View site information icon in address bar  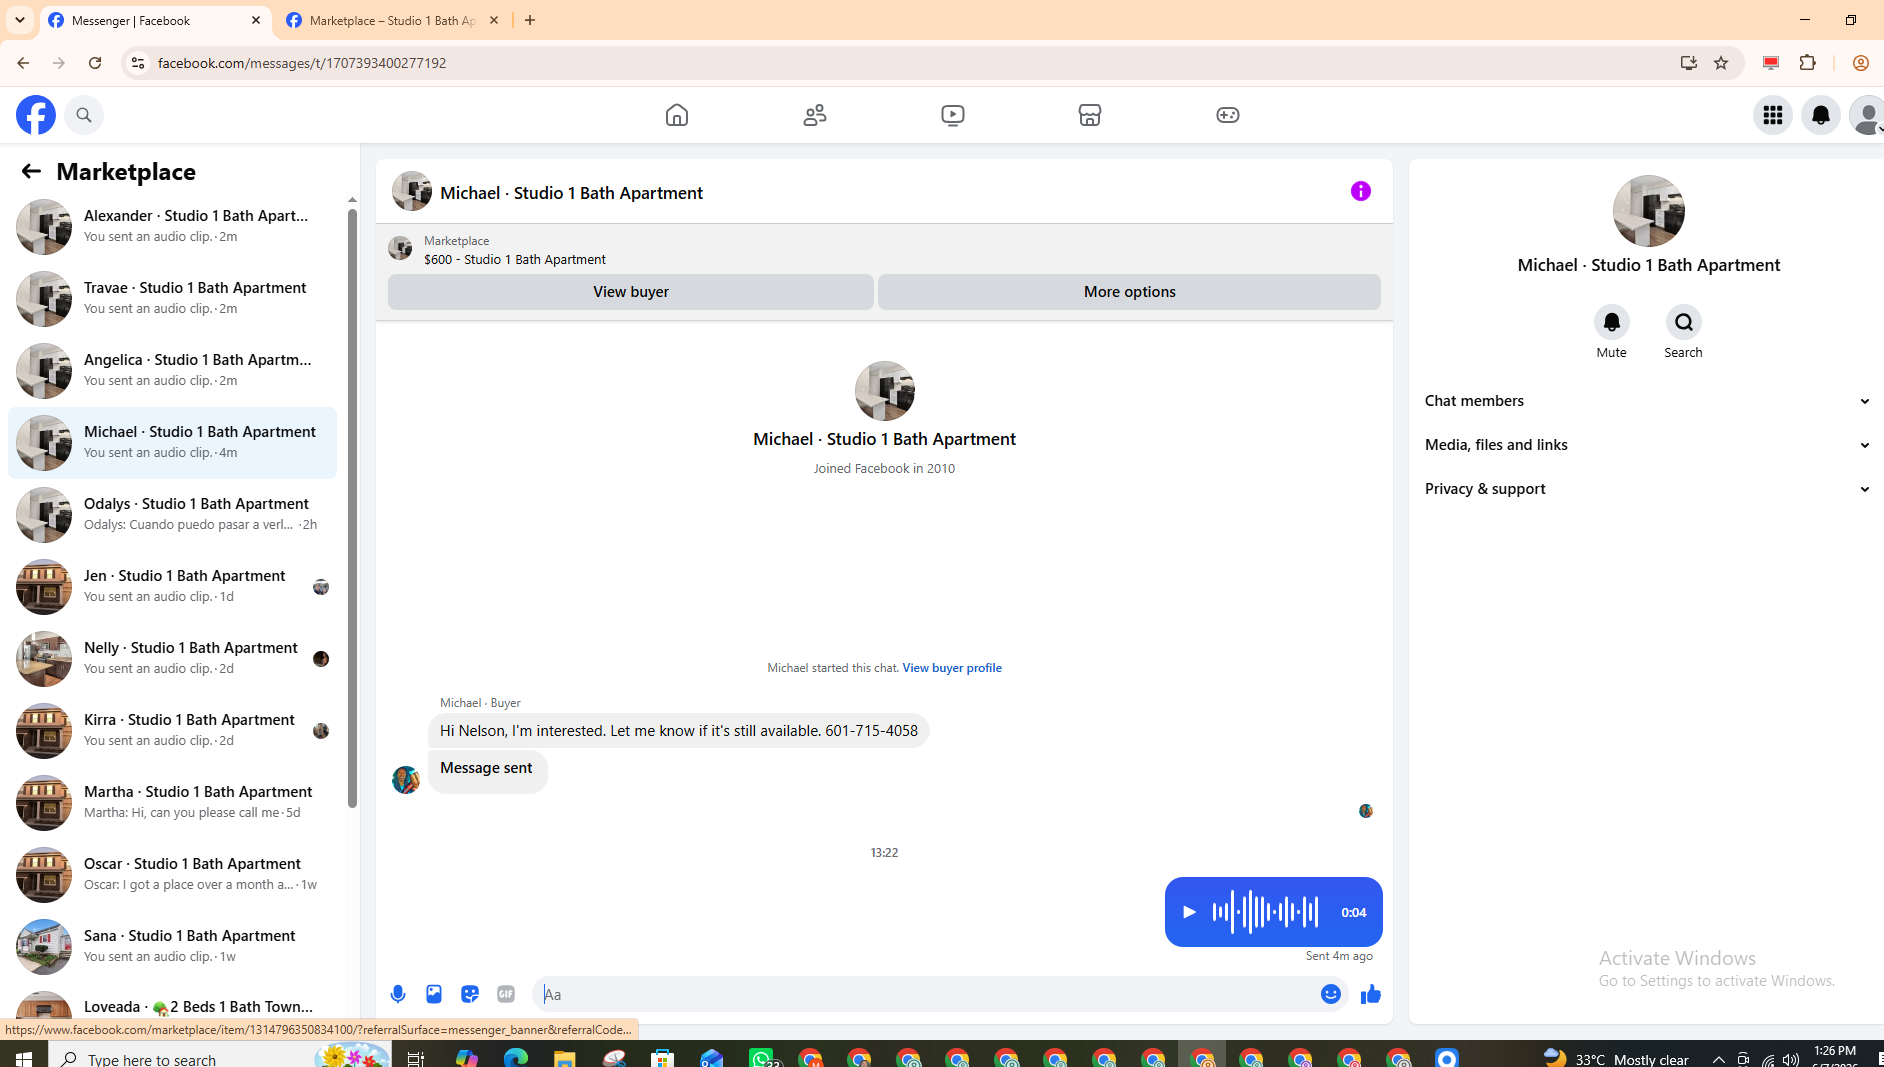[138, 63]
